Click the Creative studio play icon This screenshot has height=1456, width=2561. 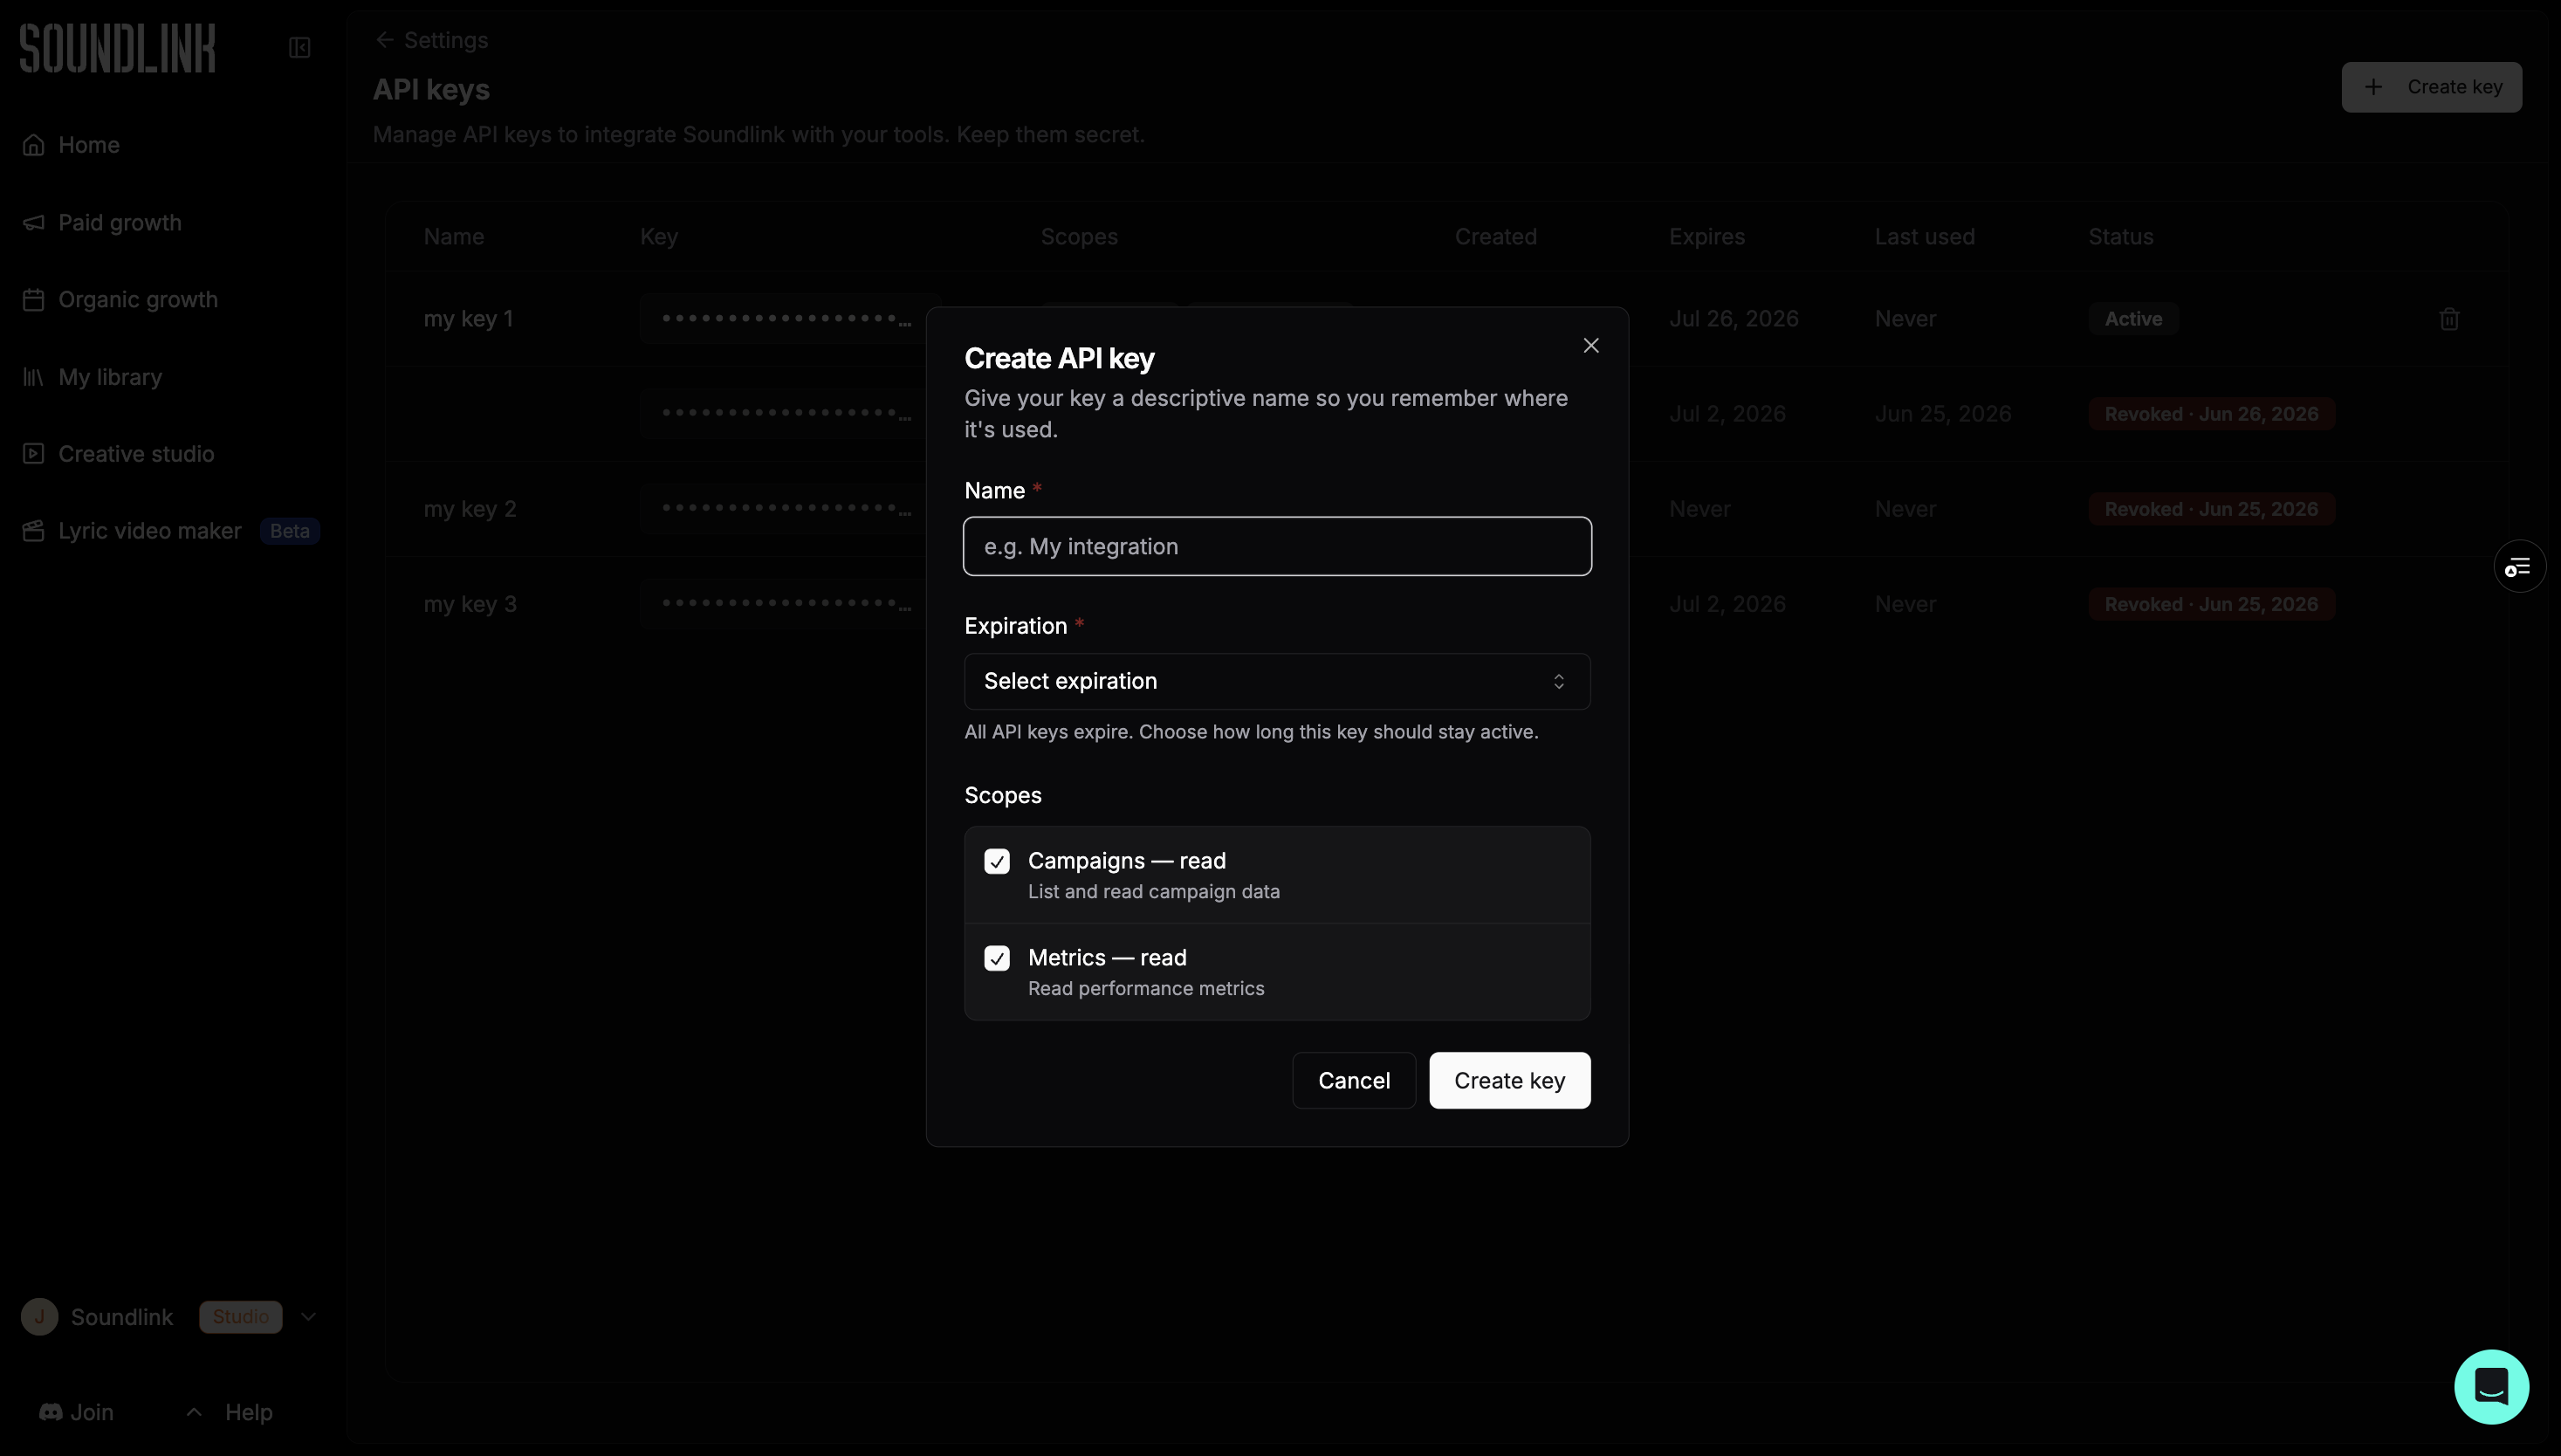[x=33, y=454]
